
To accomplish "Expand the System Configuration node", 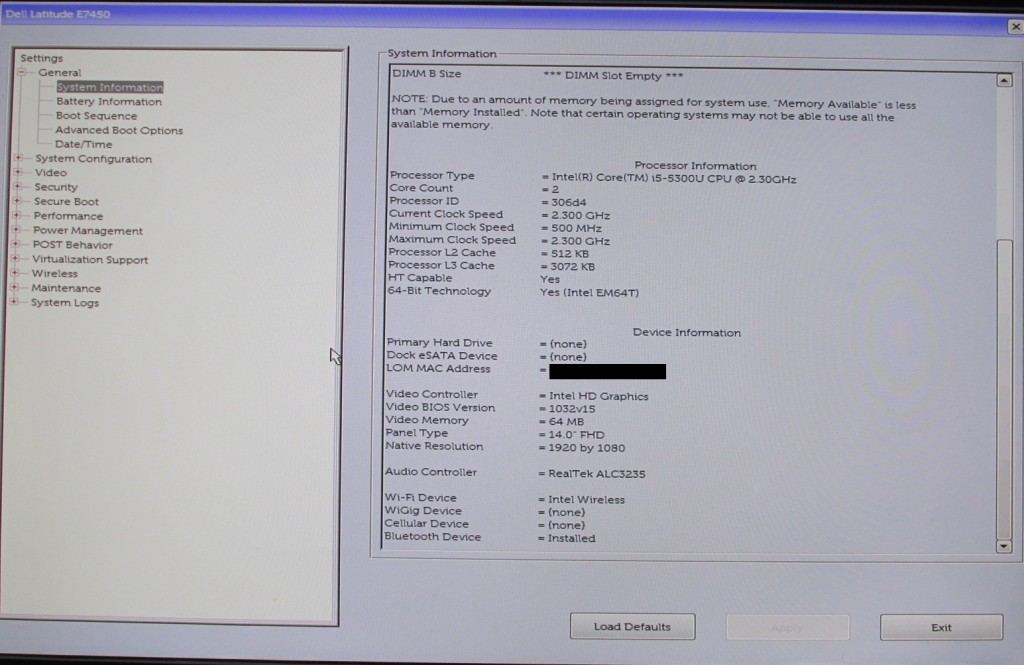I will (x=19, y=158).
